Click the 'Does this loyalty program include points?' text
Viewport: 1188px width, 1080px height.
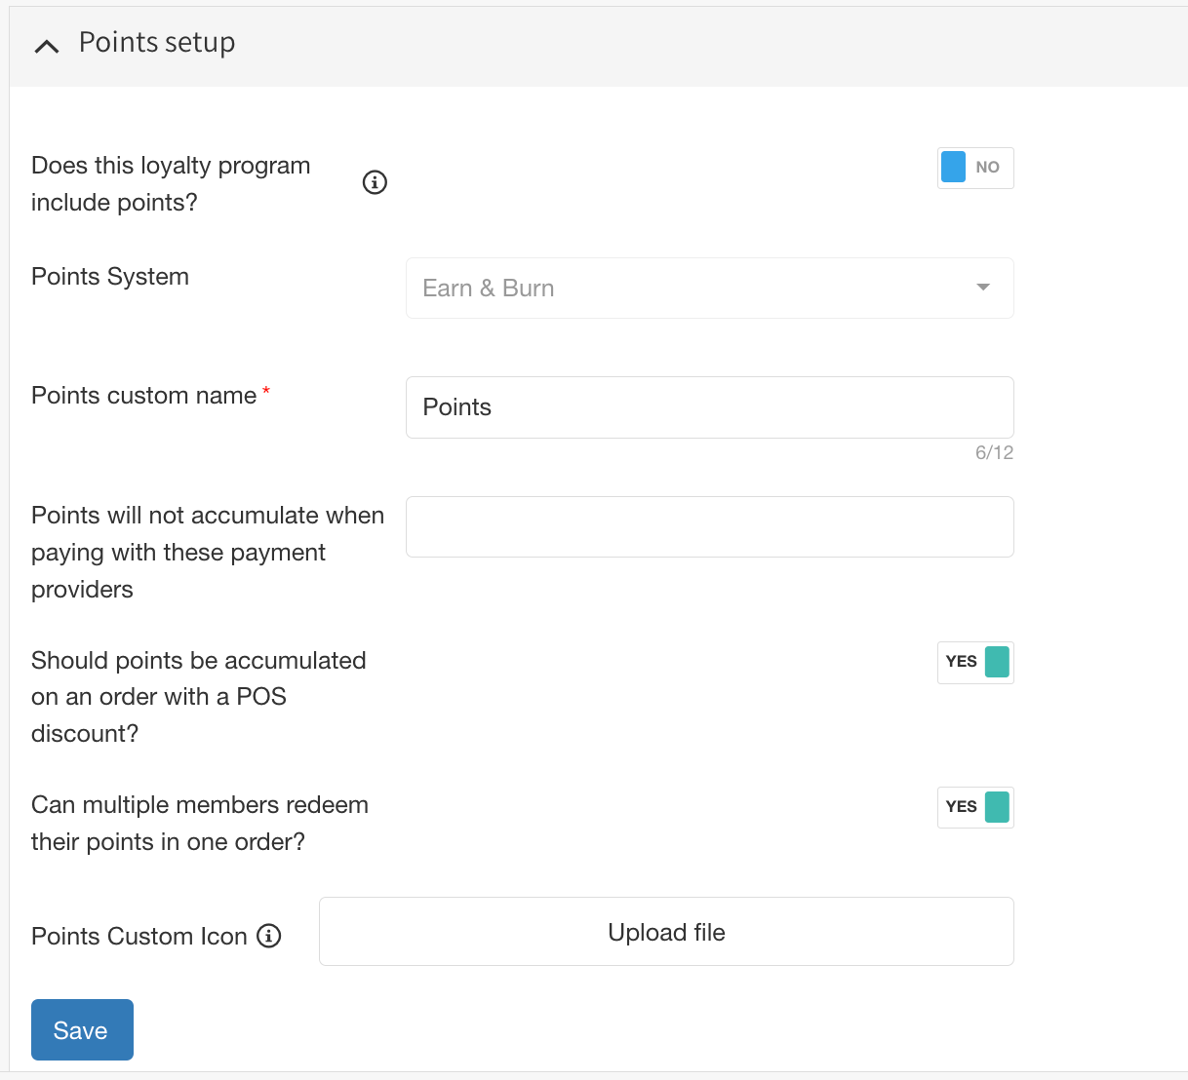[171, 184]
